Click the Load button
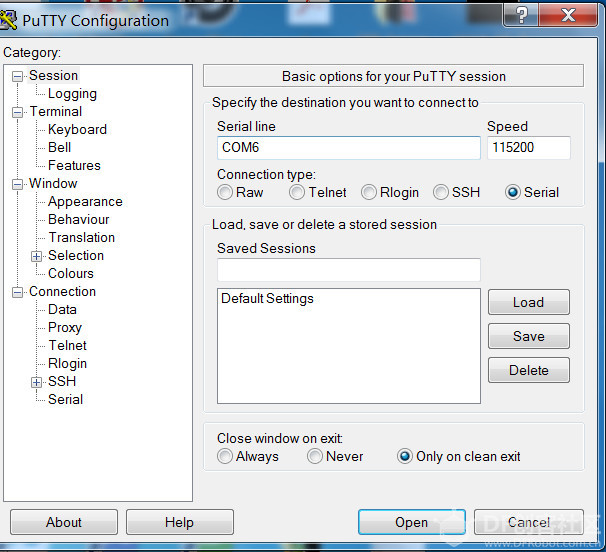The image size is (606, 552). pos(529,302)
